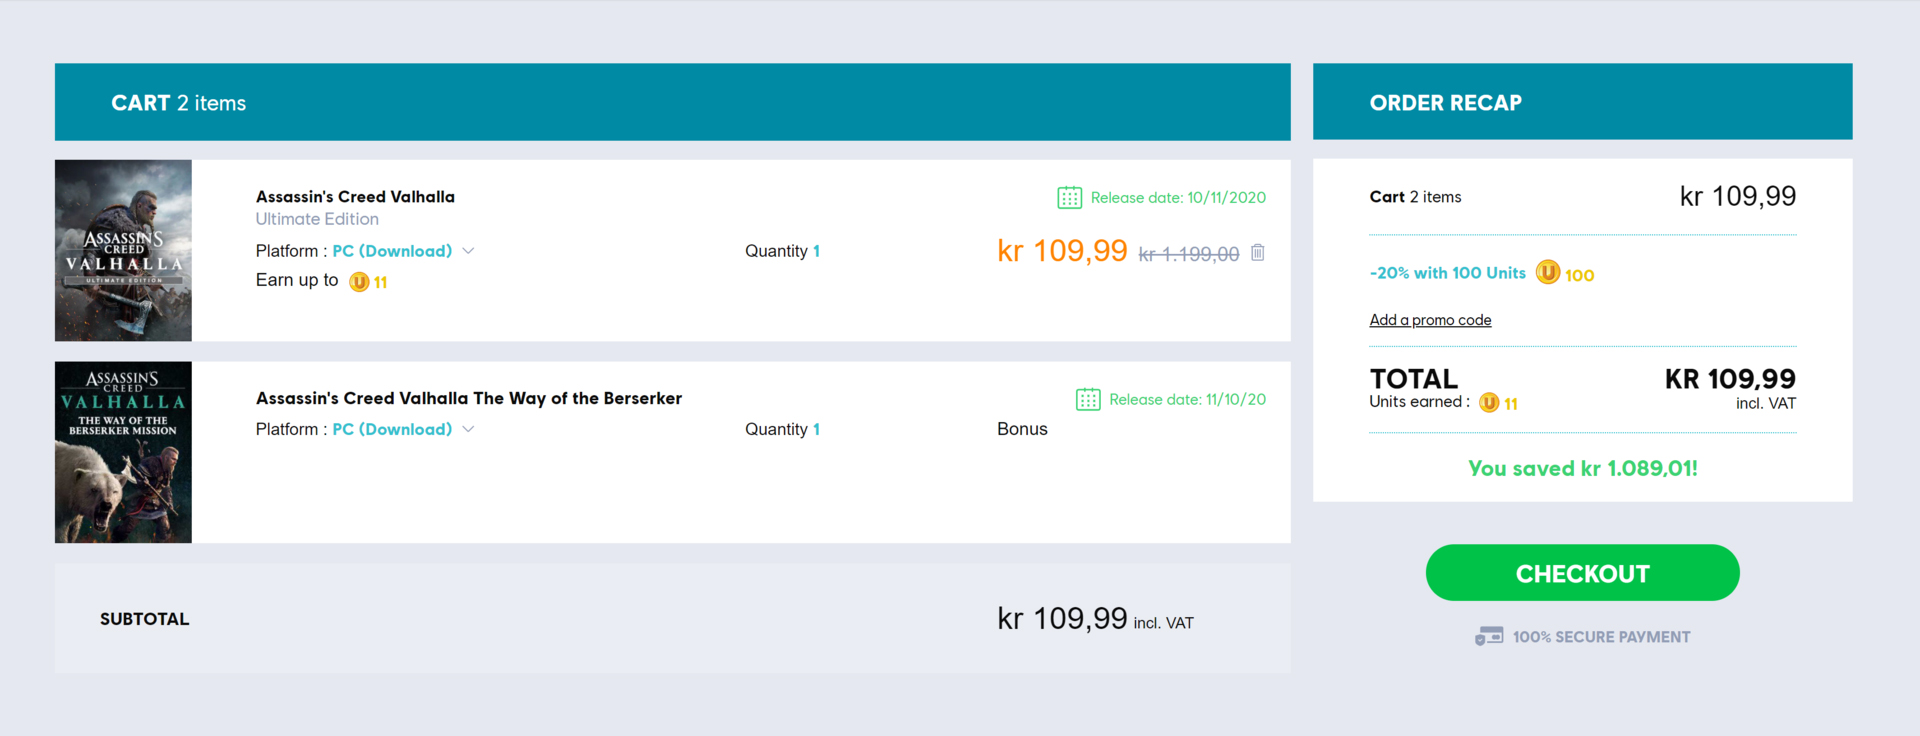Delete Assassin's Creed Valhalla with trash icon
Image resolution: width=1920 pixels, height=736 pixels.
[x=1258, y=253]
